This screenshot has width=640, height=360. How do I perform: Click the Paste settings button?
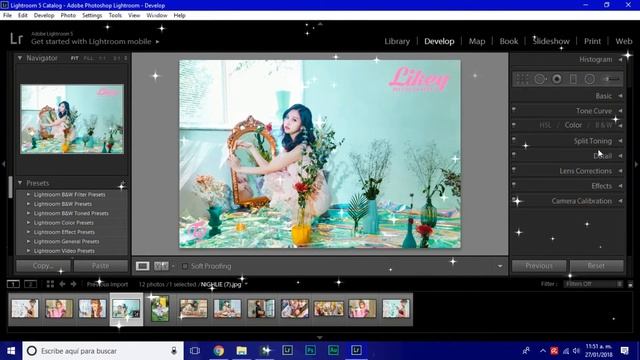(100, 266)
